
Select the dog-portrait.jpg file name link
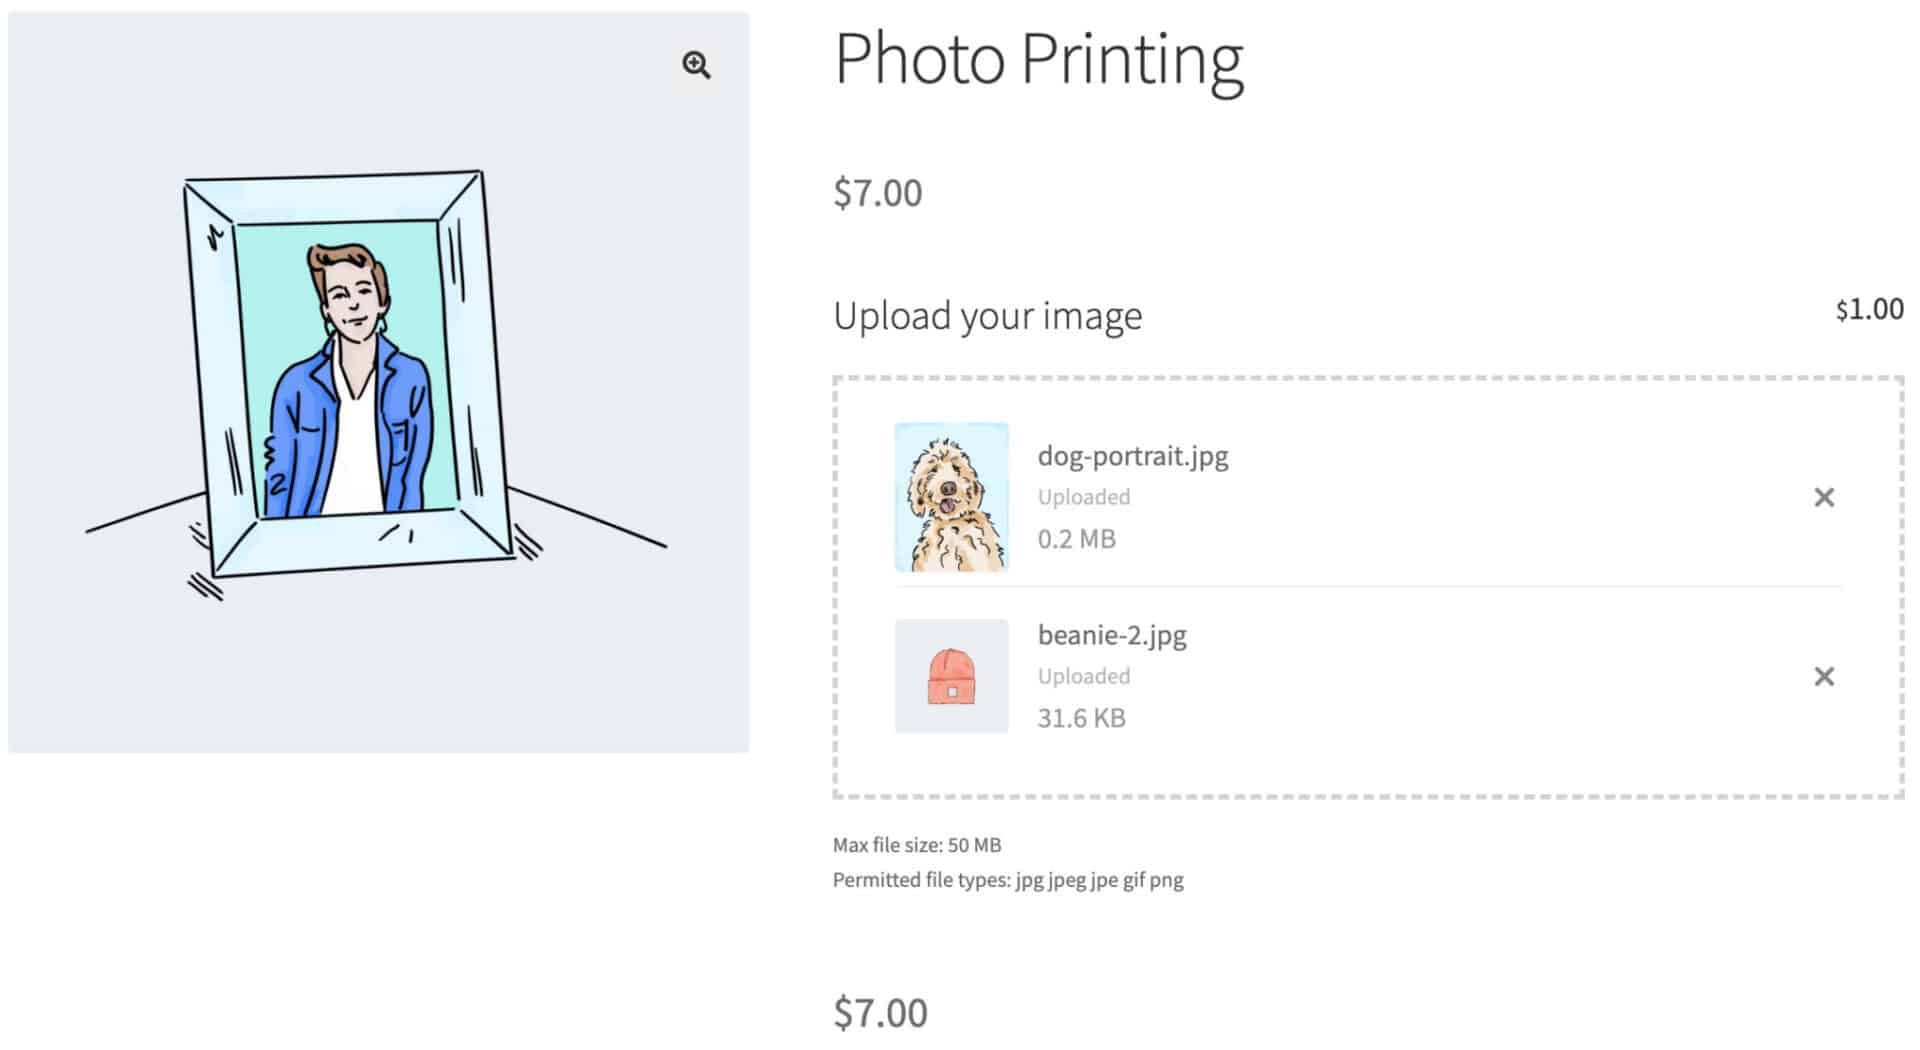(x=1132, y=456)
